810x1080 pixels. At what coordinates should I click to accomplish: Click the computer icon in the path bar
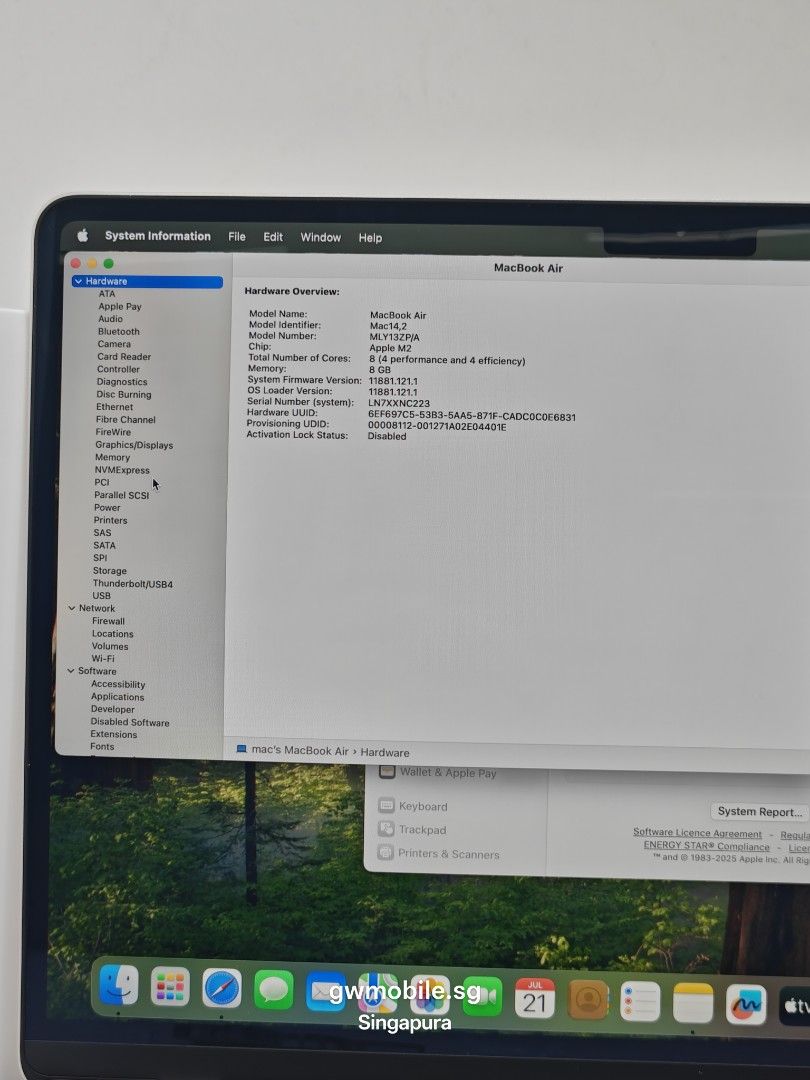point(241,749)
